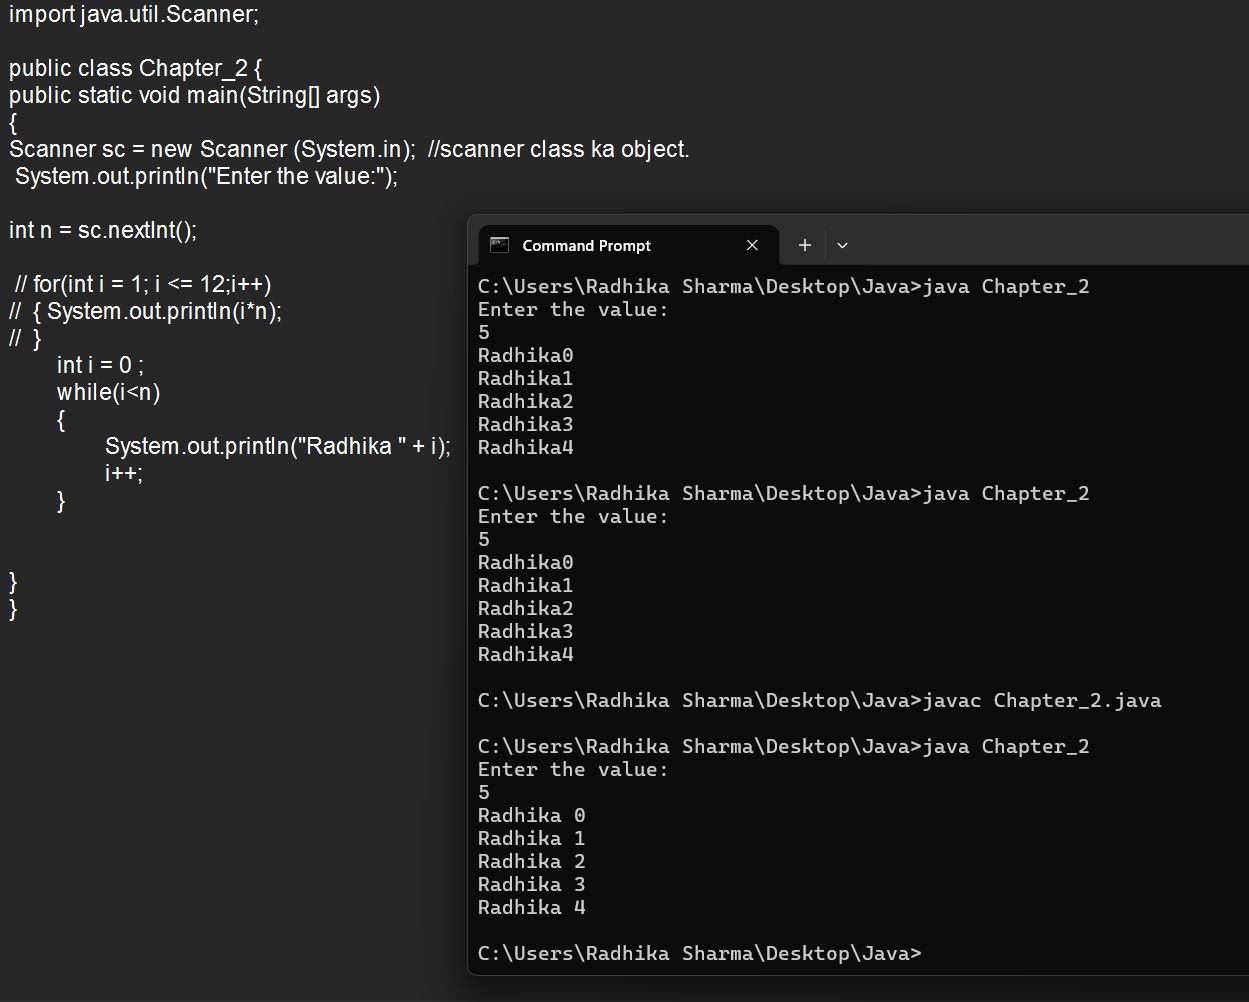Click the println "Radhika " + i statement
The image size is (1249, 1002).
tap(277, 446)
